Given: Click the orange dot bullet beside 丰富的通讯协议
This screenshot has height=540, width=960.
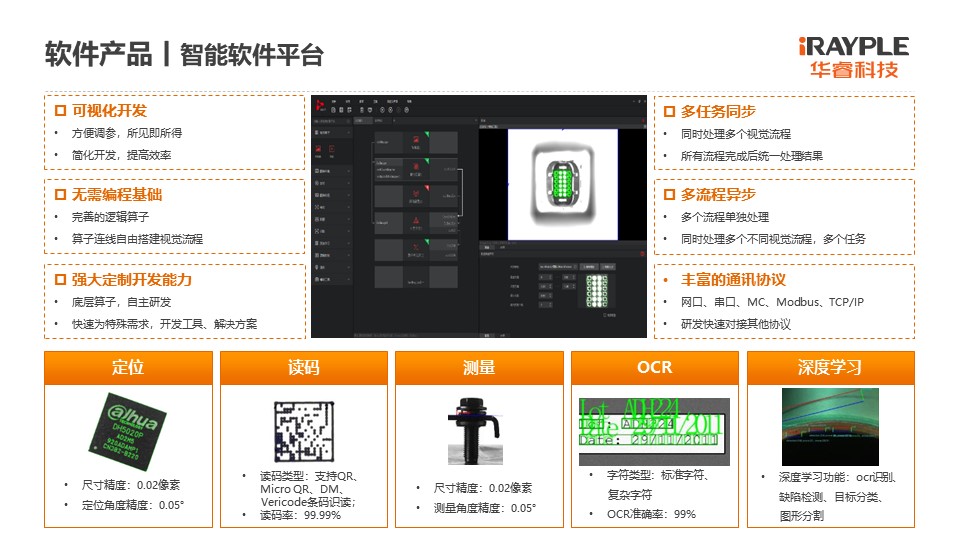Looking at the screenshot, I should pos(668,280).
